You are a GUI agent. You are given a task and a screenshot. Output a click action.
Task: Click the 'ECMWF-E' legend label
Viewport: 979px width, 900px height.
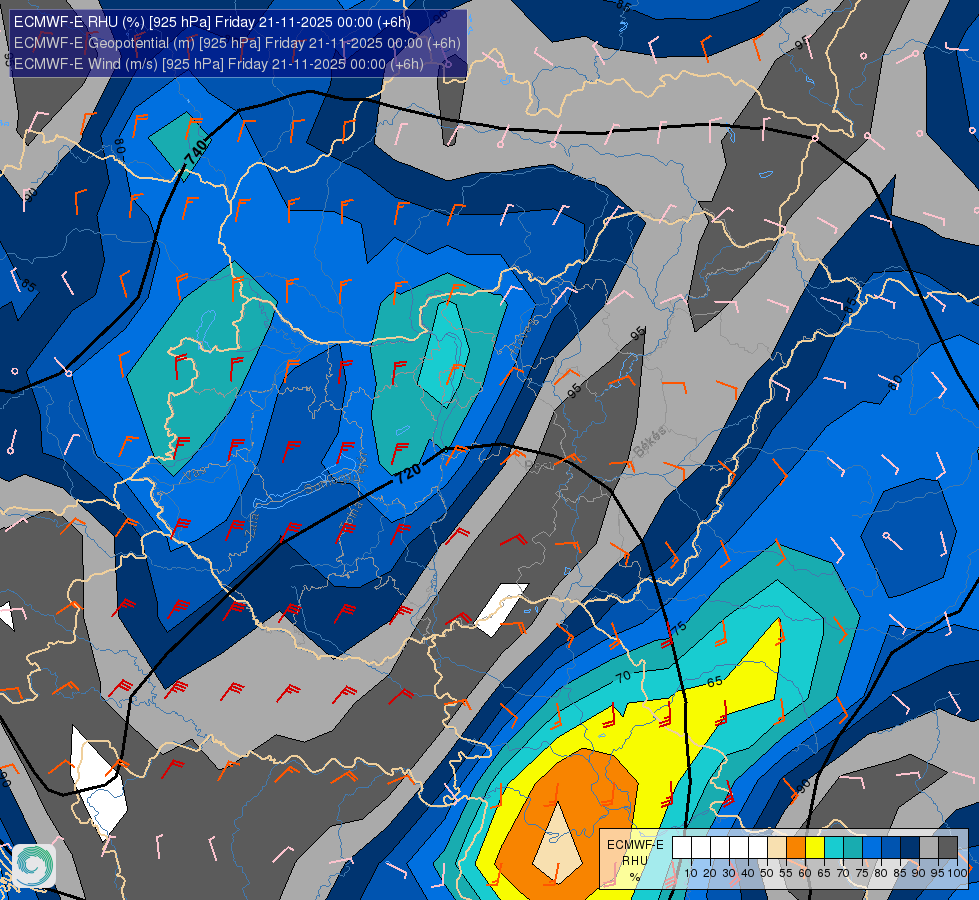[x=636, y=845]
